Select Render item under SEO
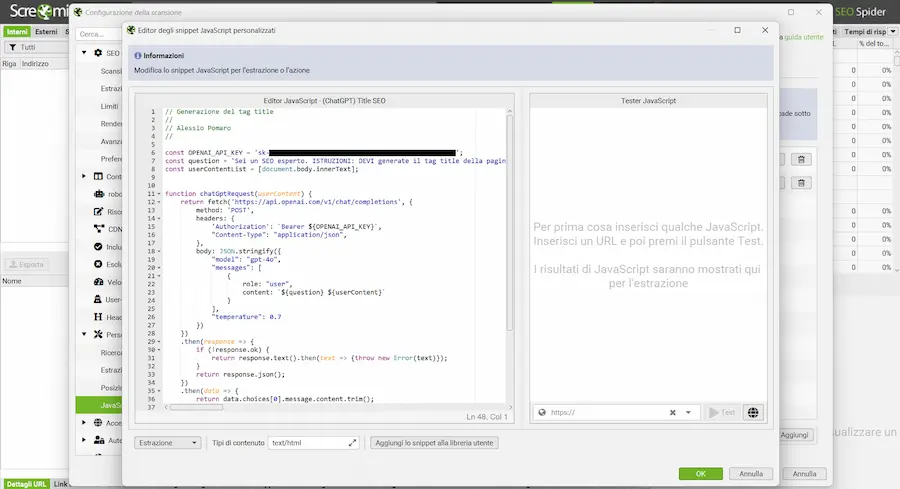 (111, 123)
